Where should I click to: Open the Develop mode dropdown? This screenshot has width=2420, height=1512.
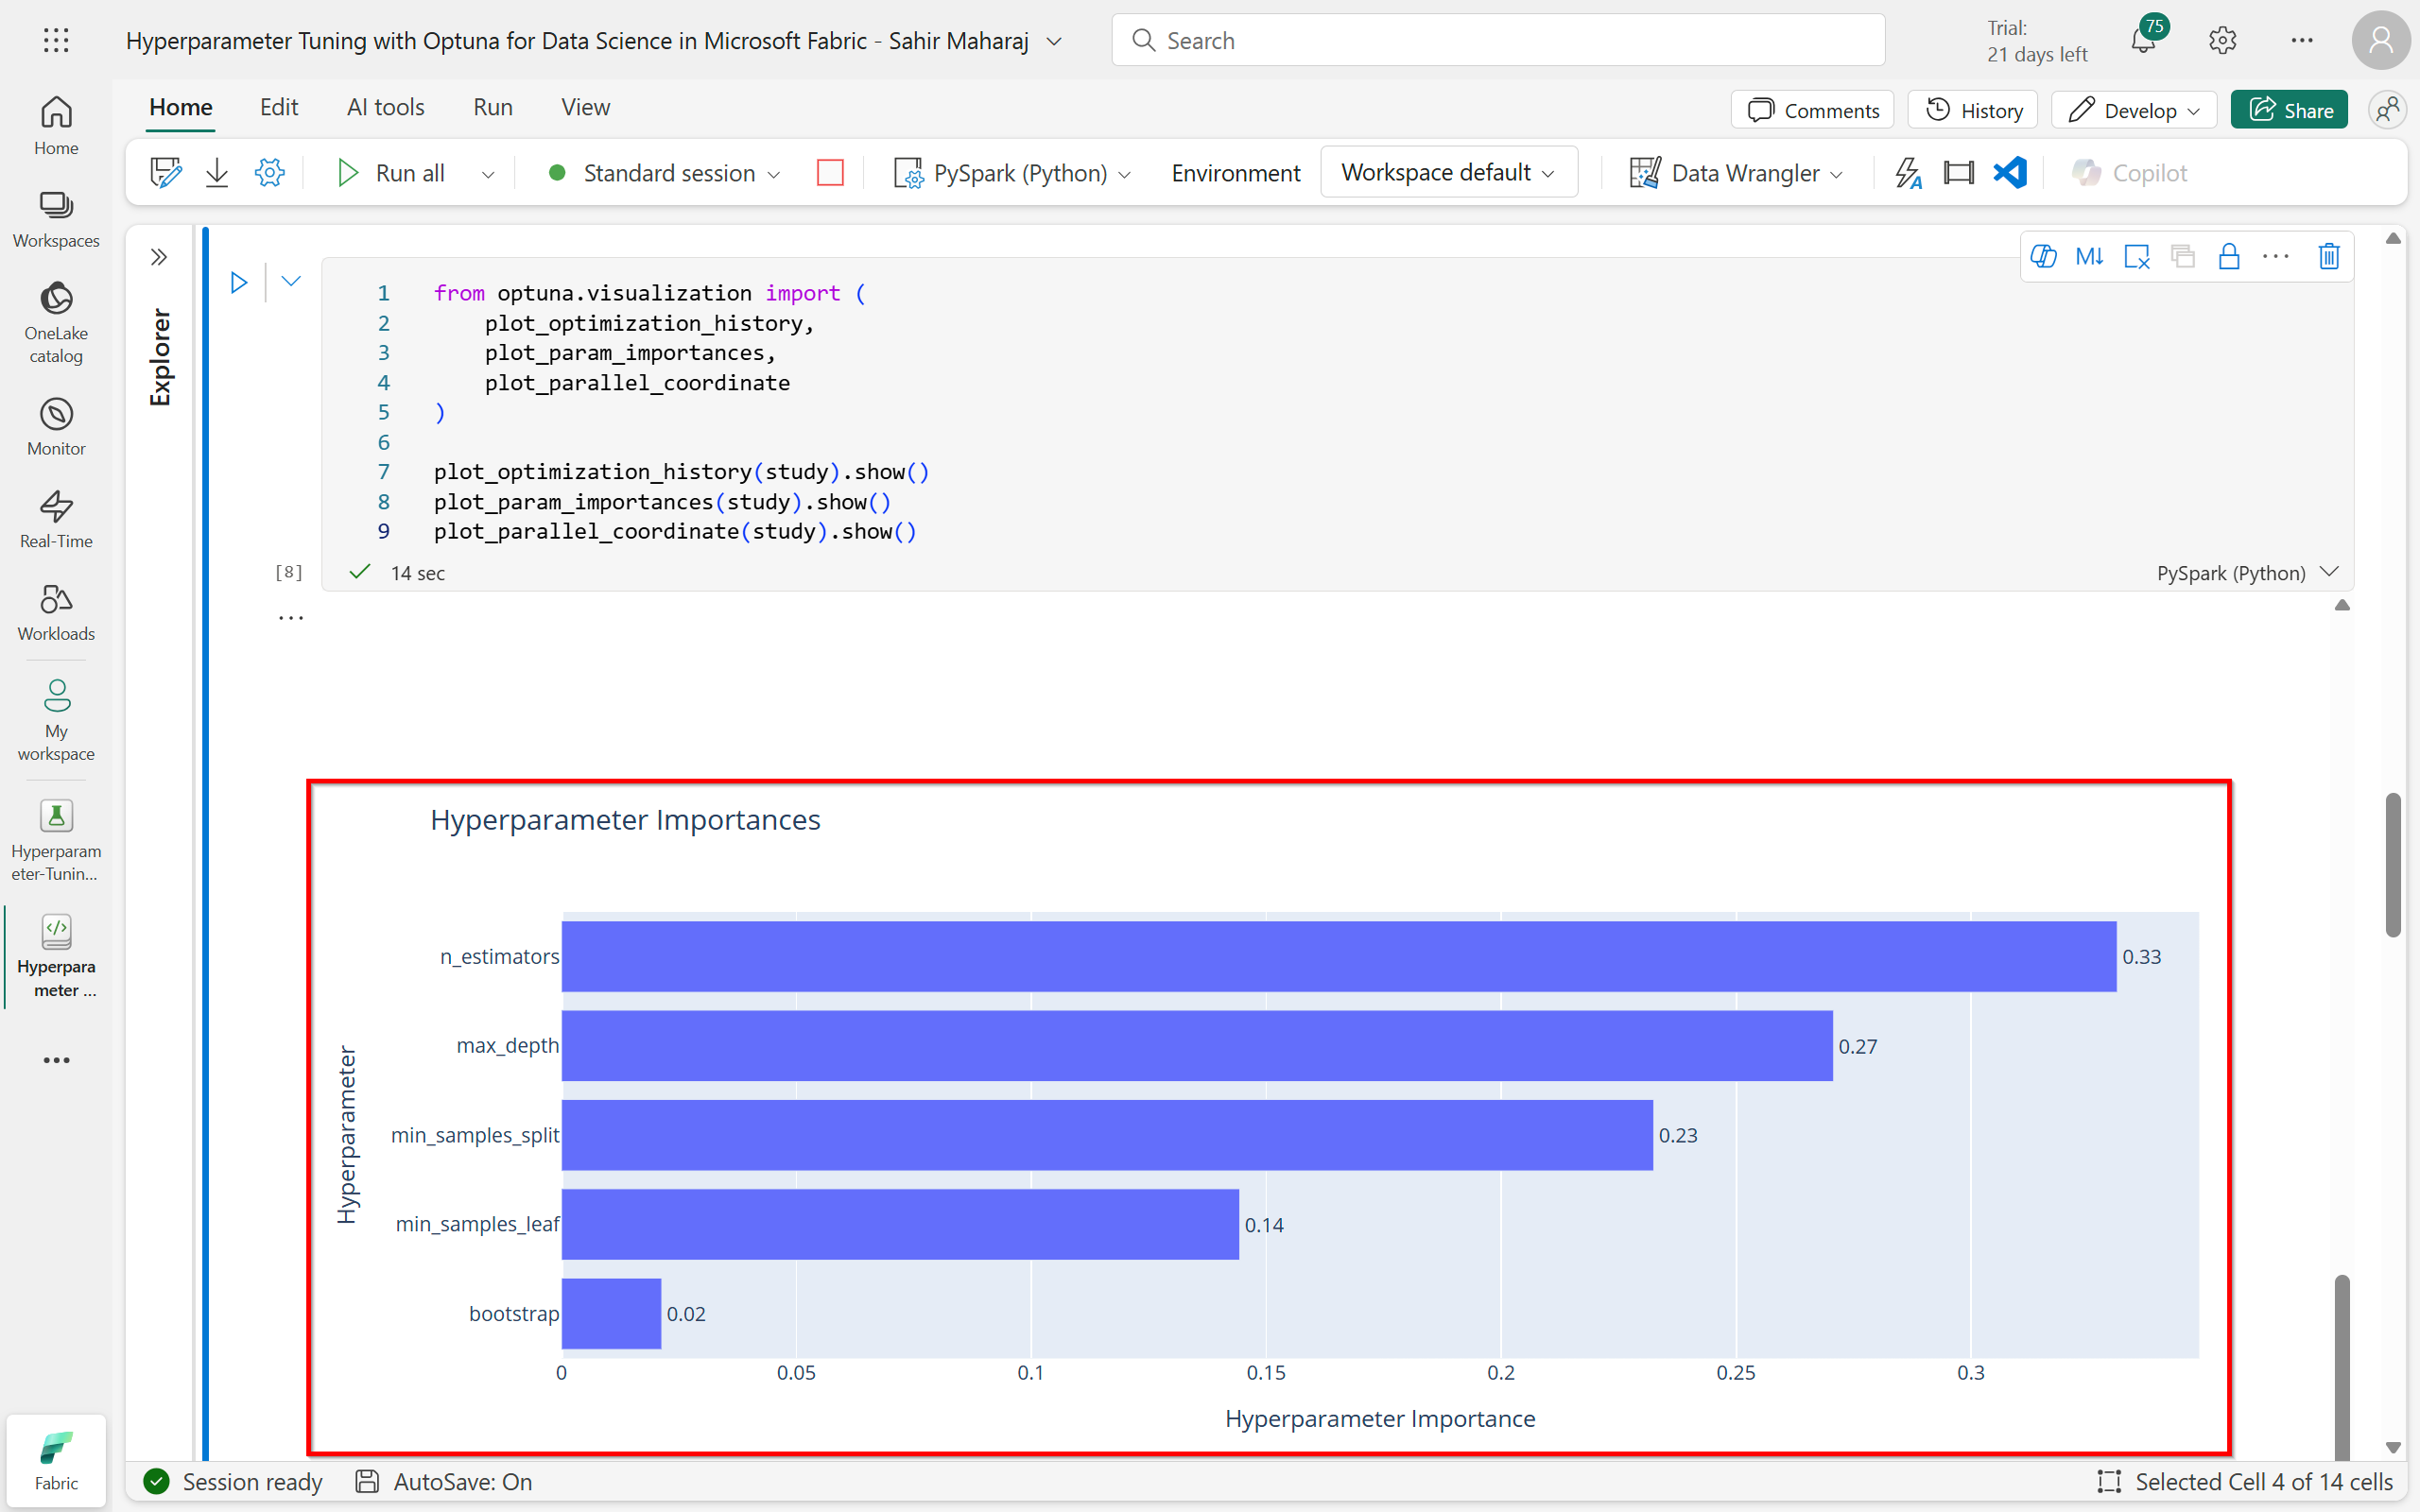click(x=2134, y=110)
